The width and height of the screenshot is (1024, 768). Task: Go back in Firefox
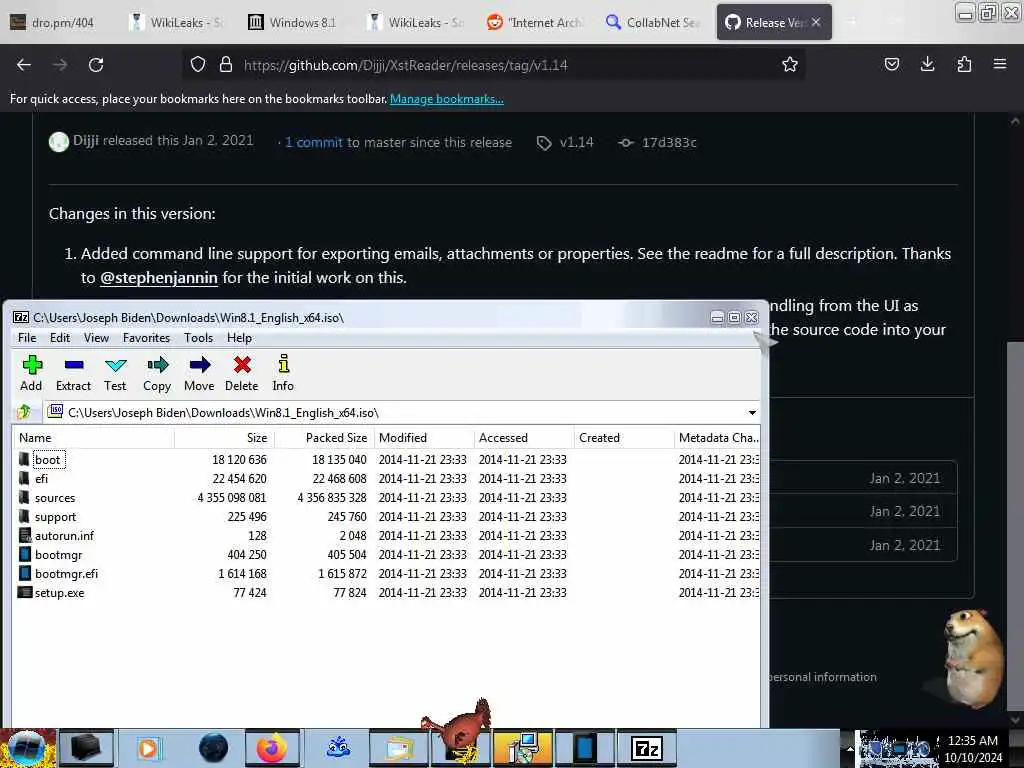click(x=24, y=65)
